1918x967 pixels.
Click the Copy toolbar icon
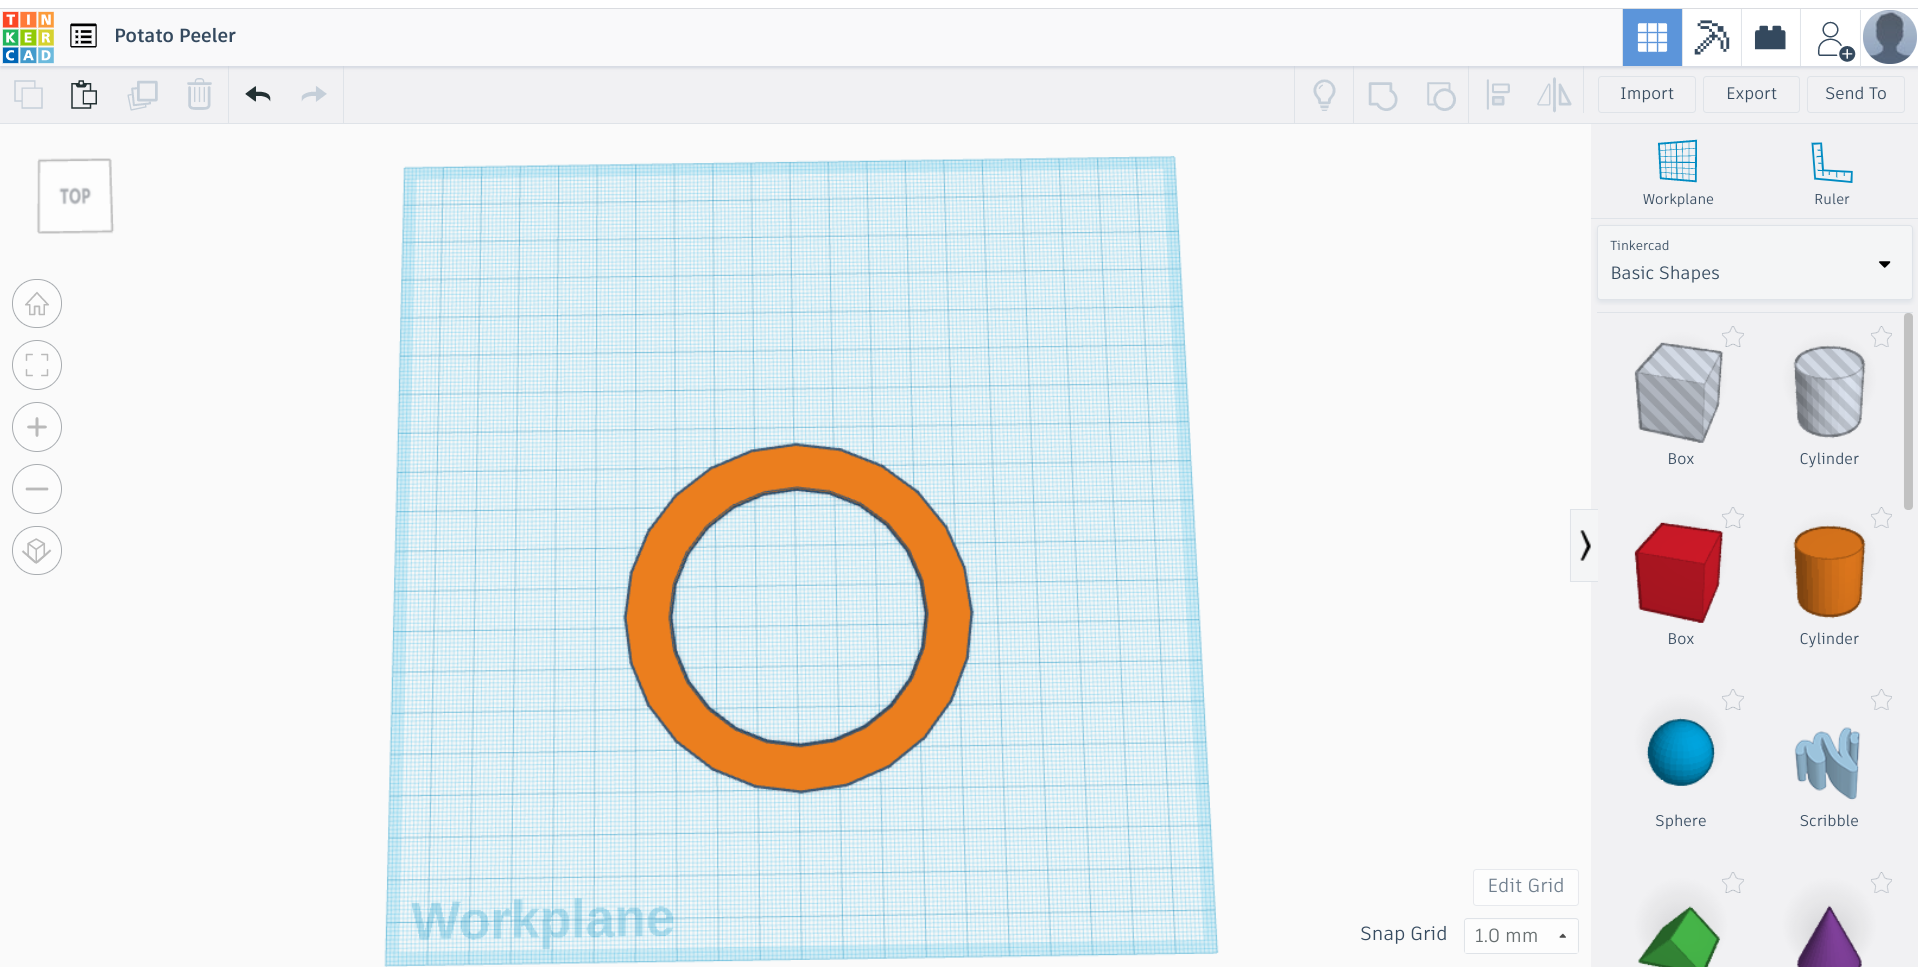(28, 95)
